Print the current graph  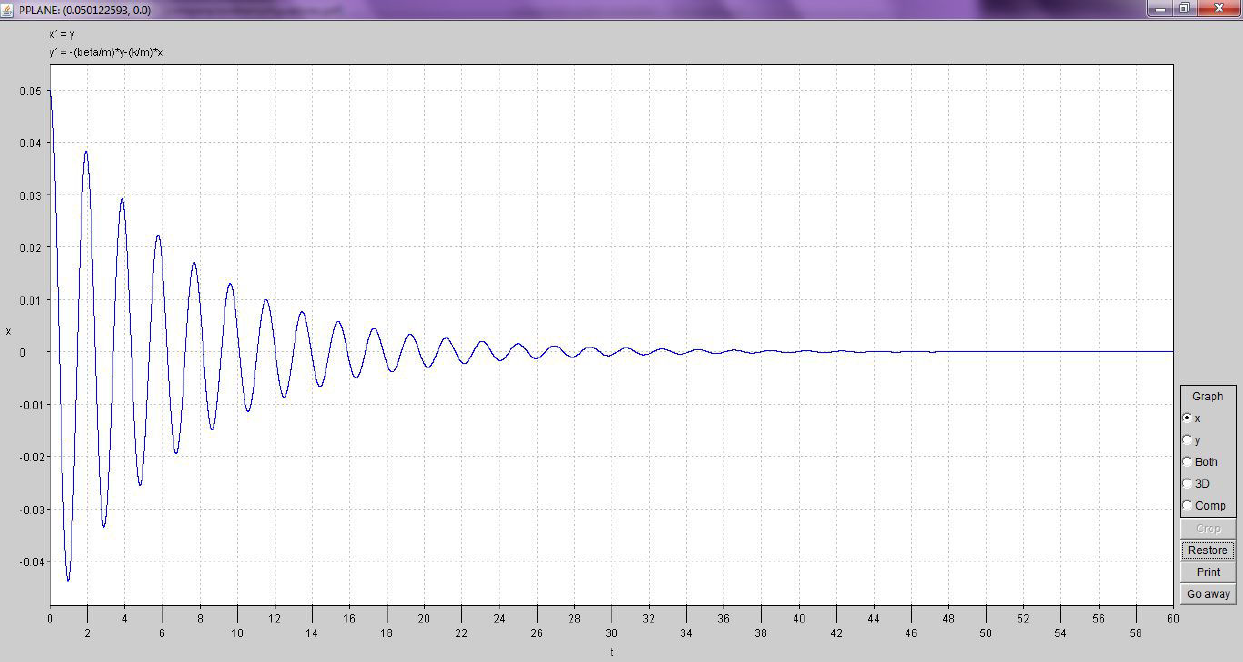pos(1208,572)
